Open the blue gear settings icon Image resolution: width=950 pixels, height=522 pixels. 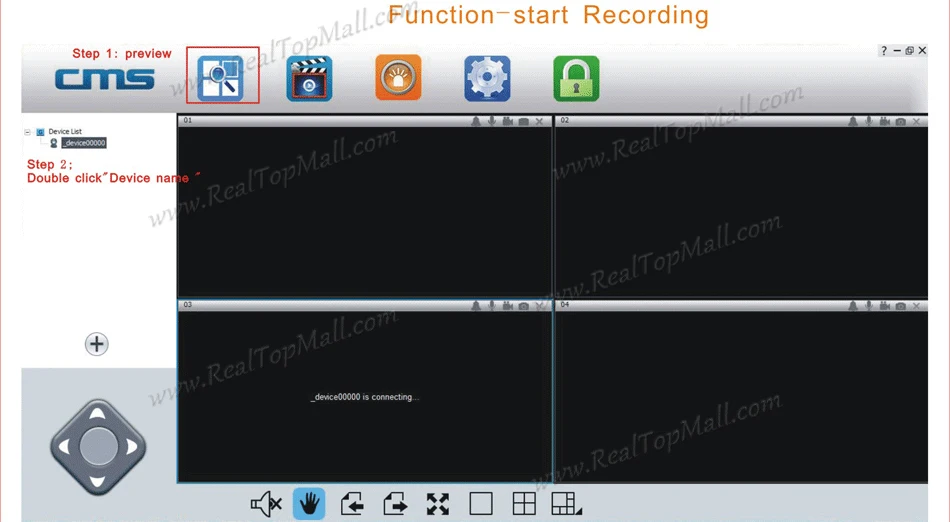[x=487, y=78]
